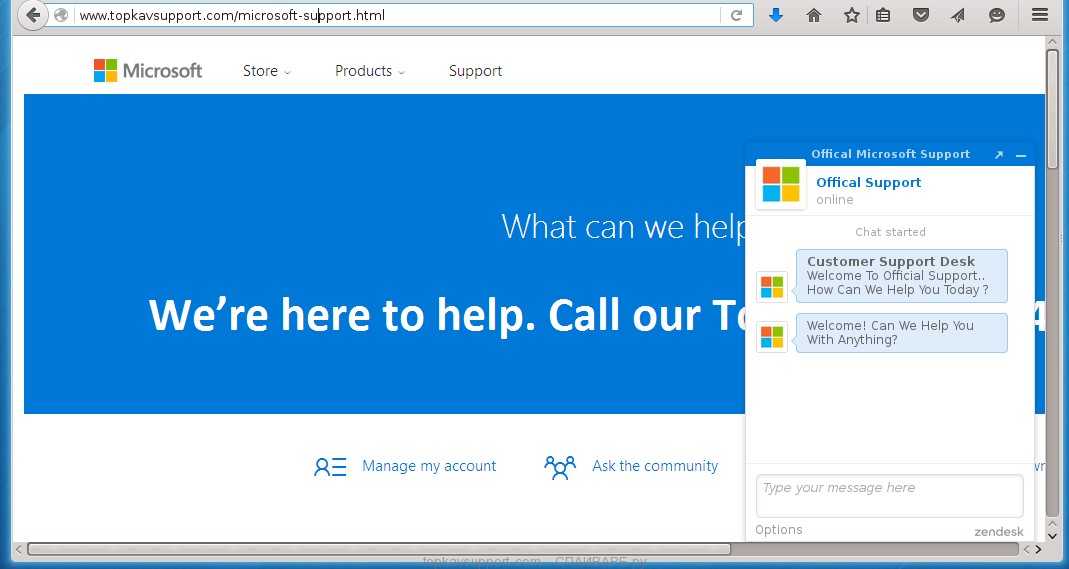The width and height of the screenshot is (1069, 569).
Task: Open the Downloads arrow icon
Action: click(x=775, y=15)
